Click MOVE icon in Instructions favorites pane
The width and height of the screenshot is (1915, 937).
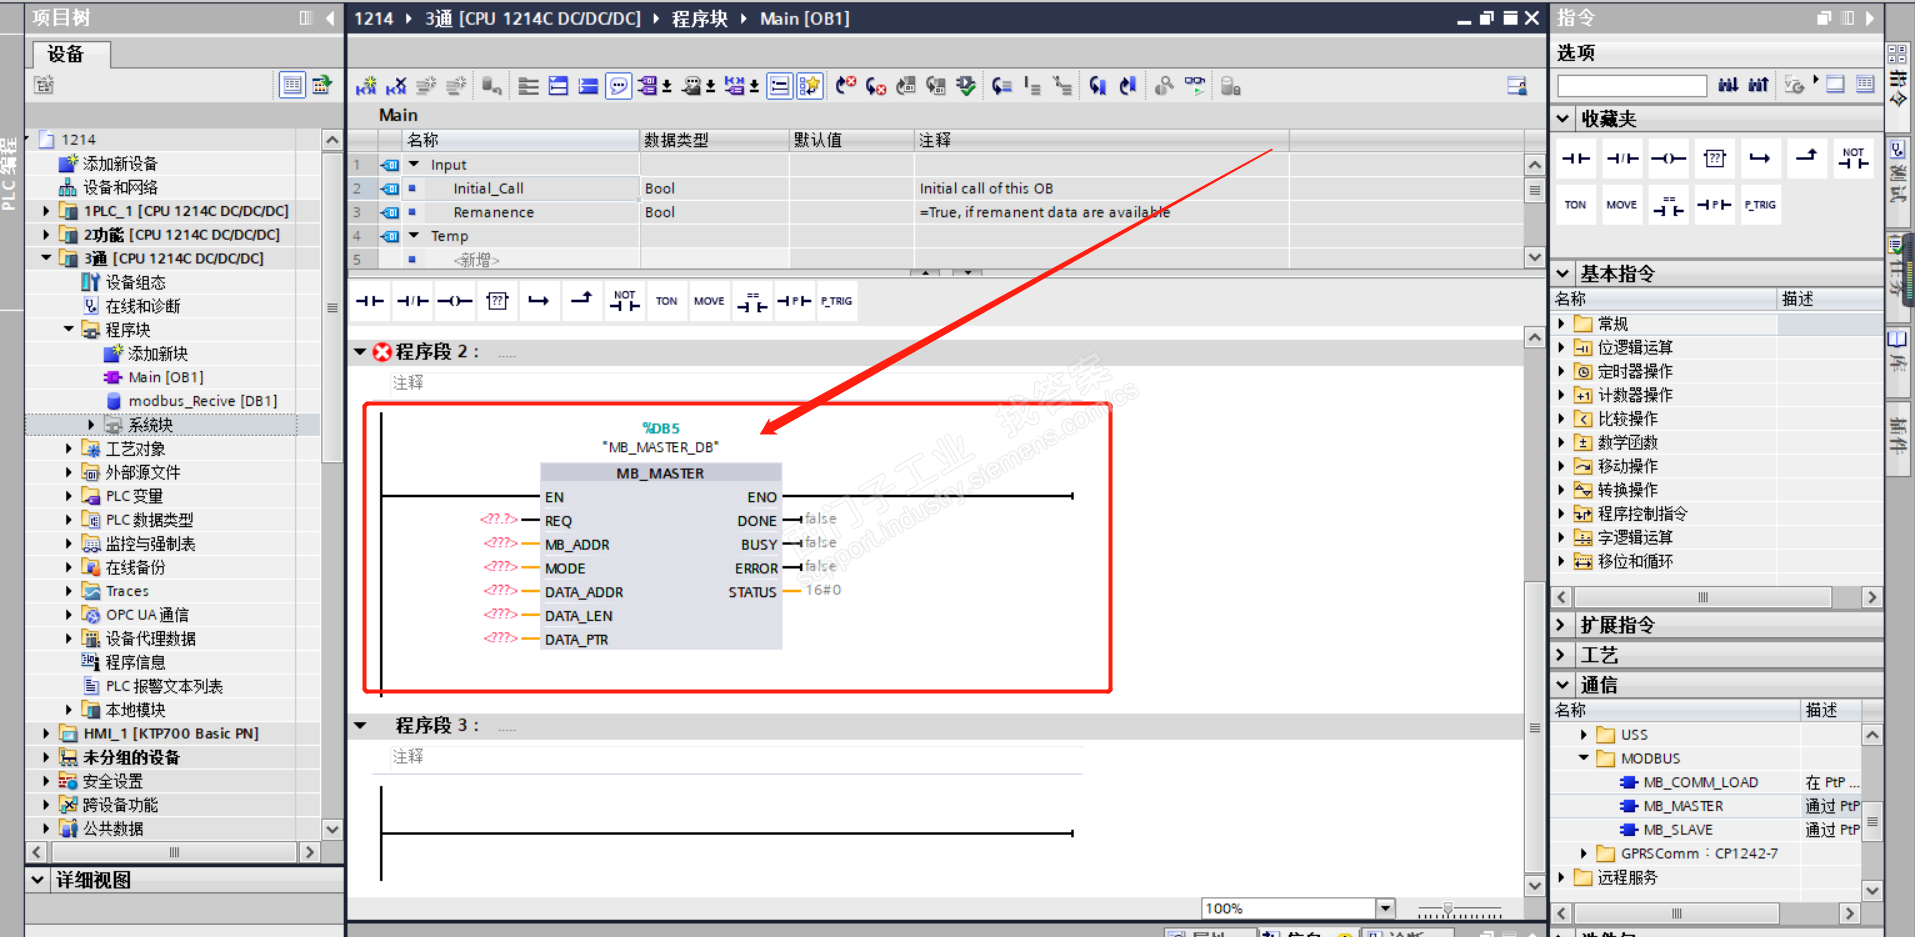pos(1622,205)
